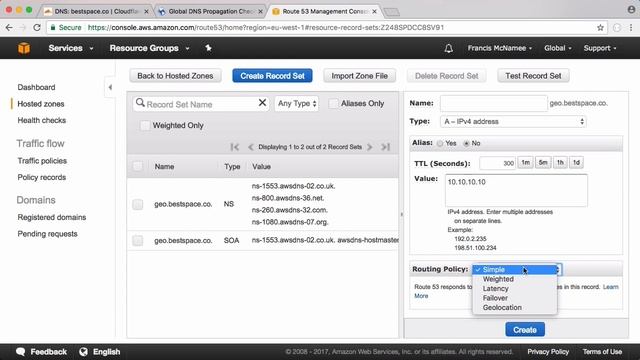Set TTL to 1h preset
Viewport: 640px width, 360px height.
point(560,162)
